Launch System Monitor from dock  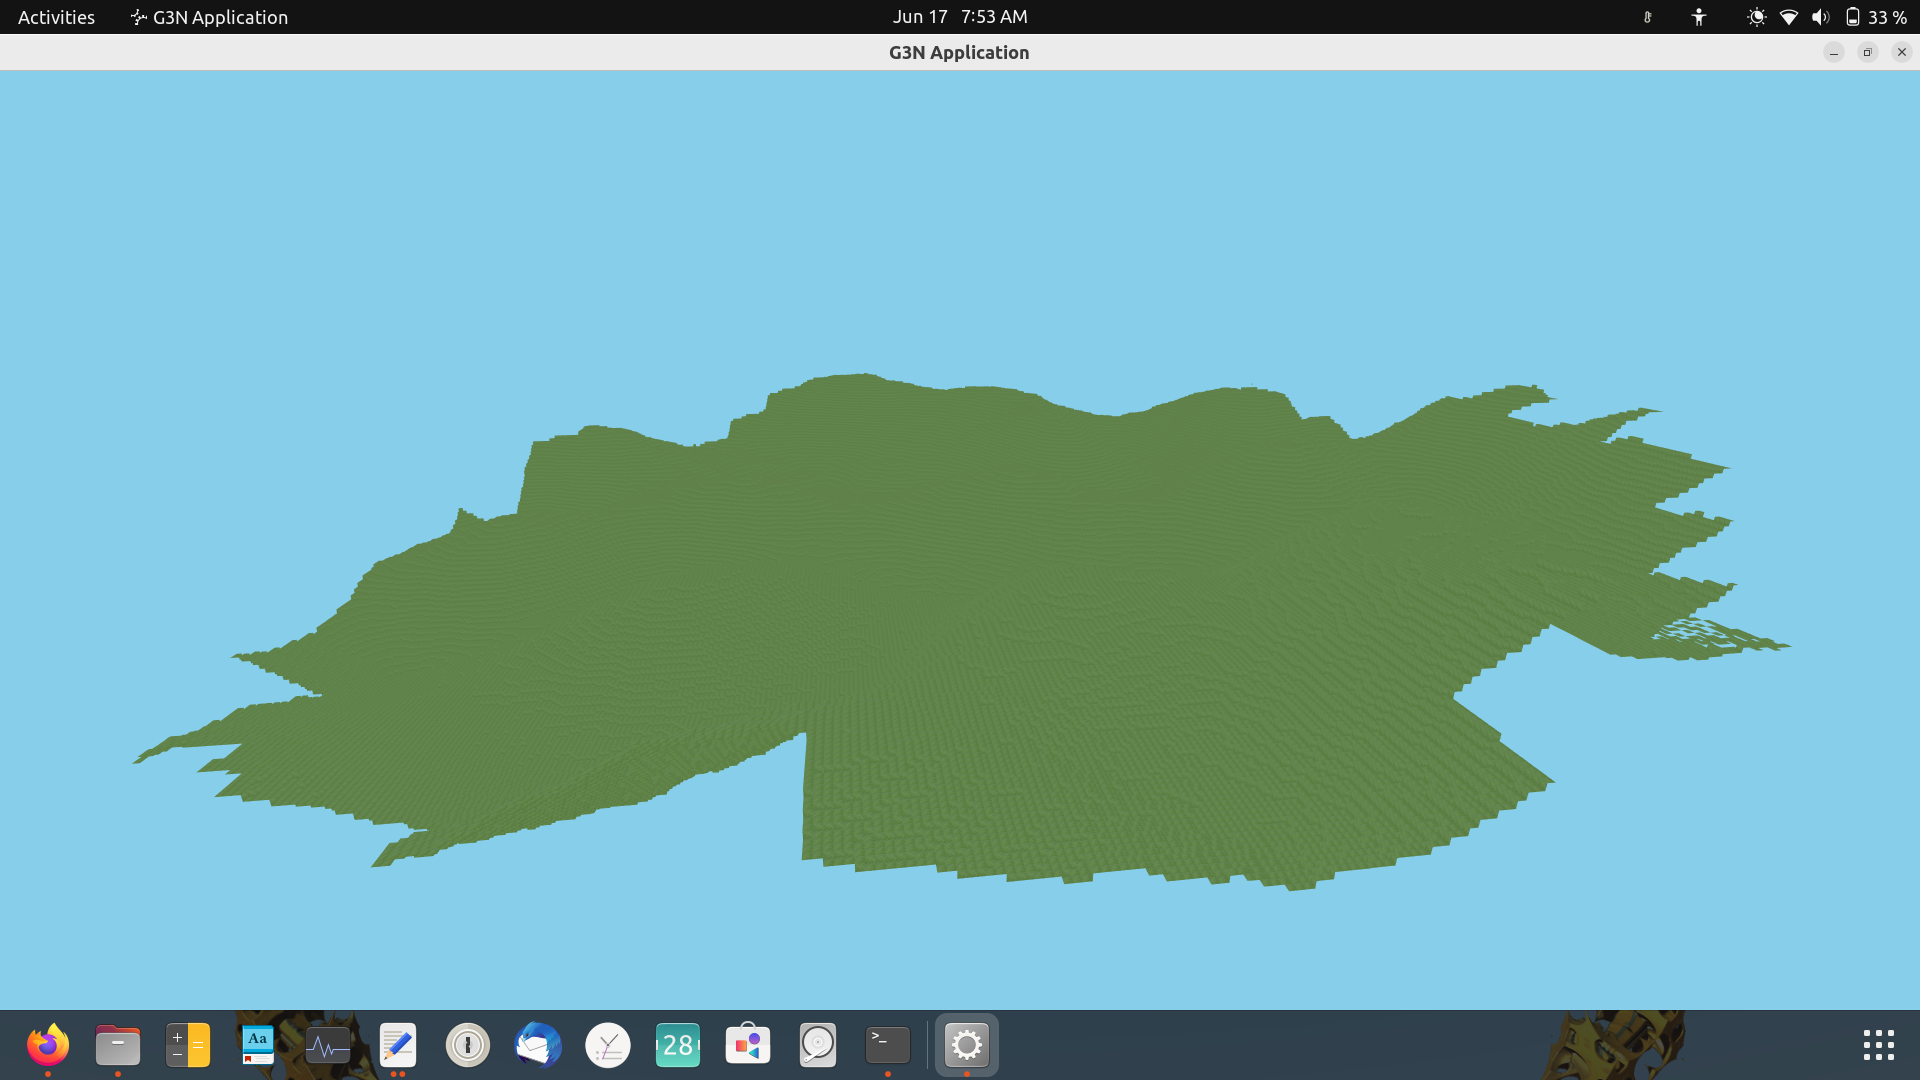point(328,1045)
